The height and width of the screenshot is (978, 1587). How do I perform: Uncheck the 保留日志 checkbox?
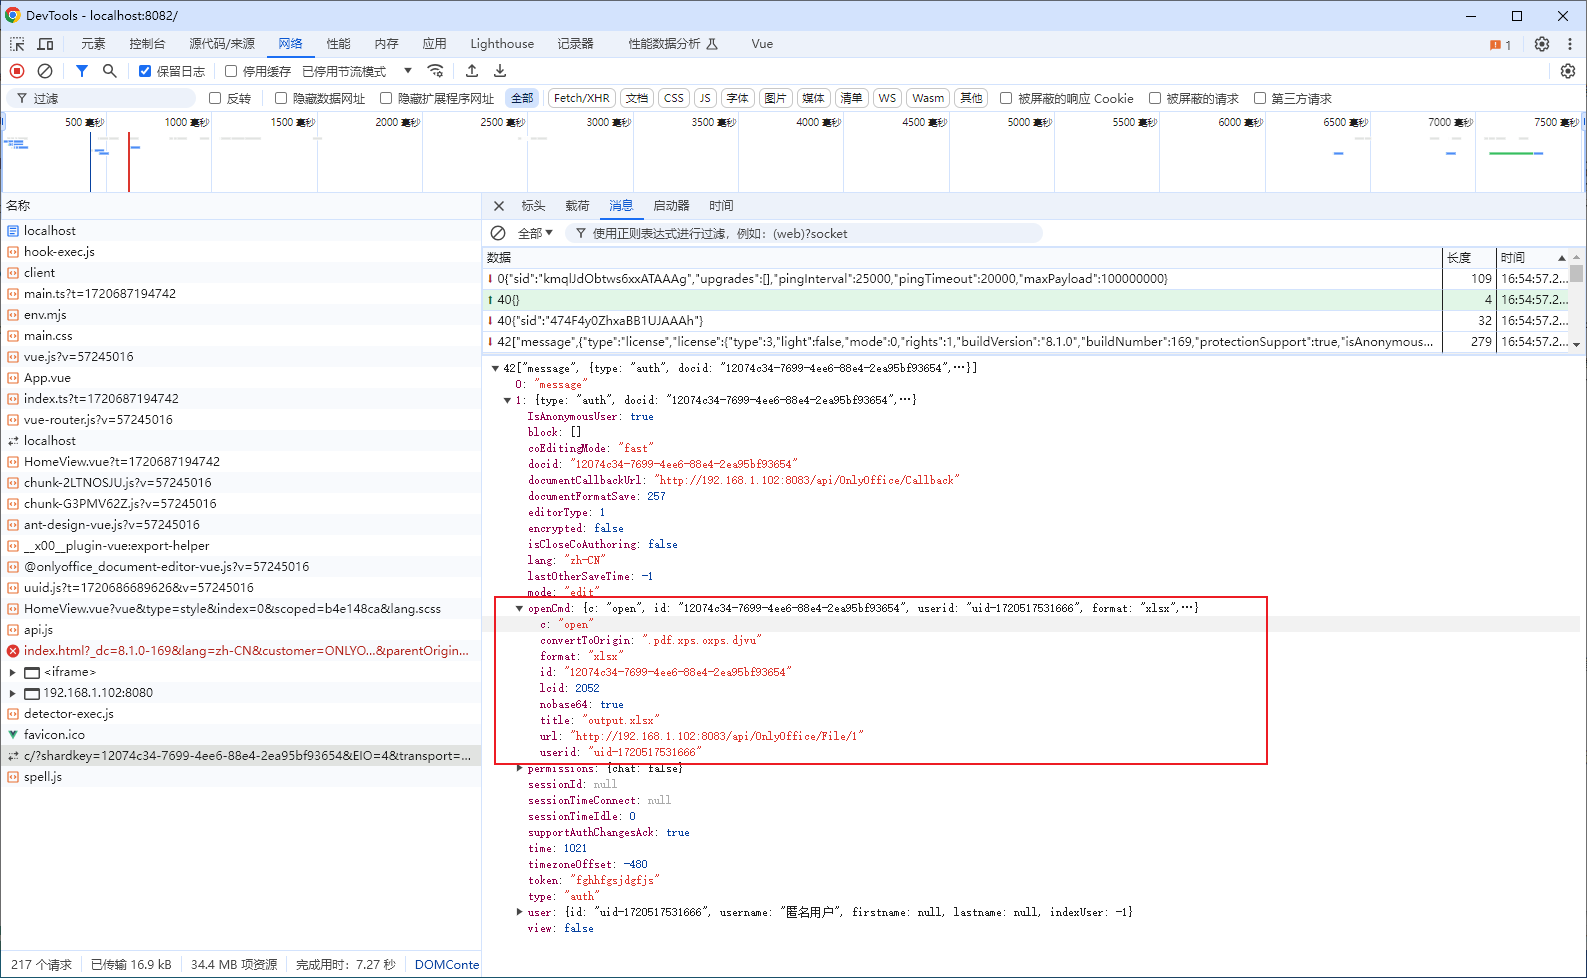(x=145, y=71)
